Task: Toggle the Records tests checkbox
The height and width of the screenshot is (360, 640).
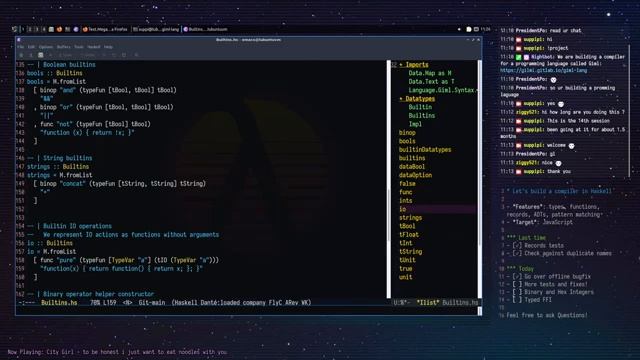Action: (x=517, y=246)
